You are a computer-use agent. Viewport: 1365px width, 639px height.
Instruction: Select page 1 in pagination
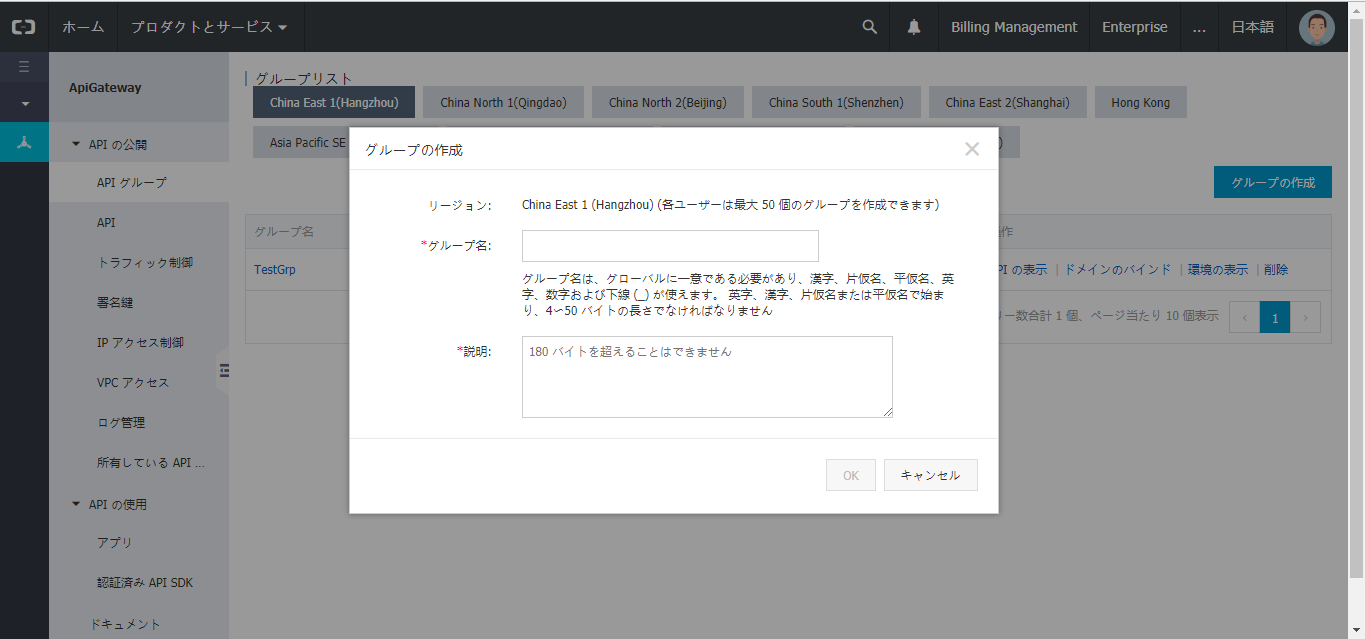pyautogui.click(x=1275, y=318)
